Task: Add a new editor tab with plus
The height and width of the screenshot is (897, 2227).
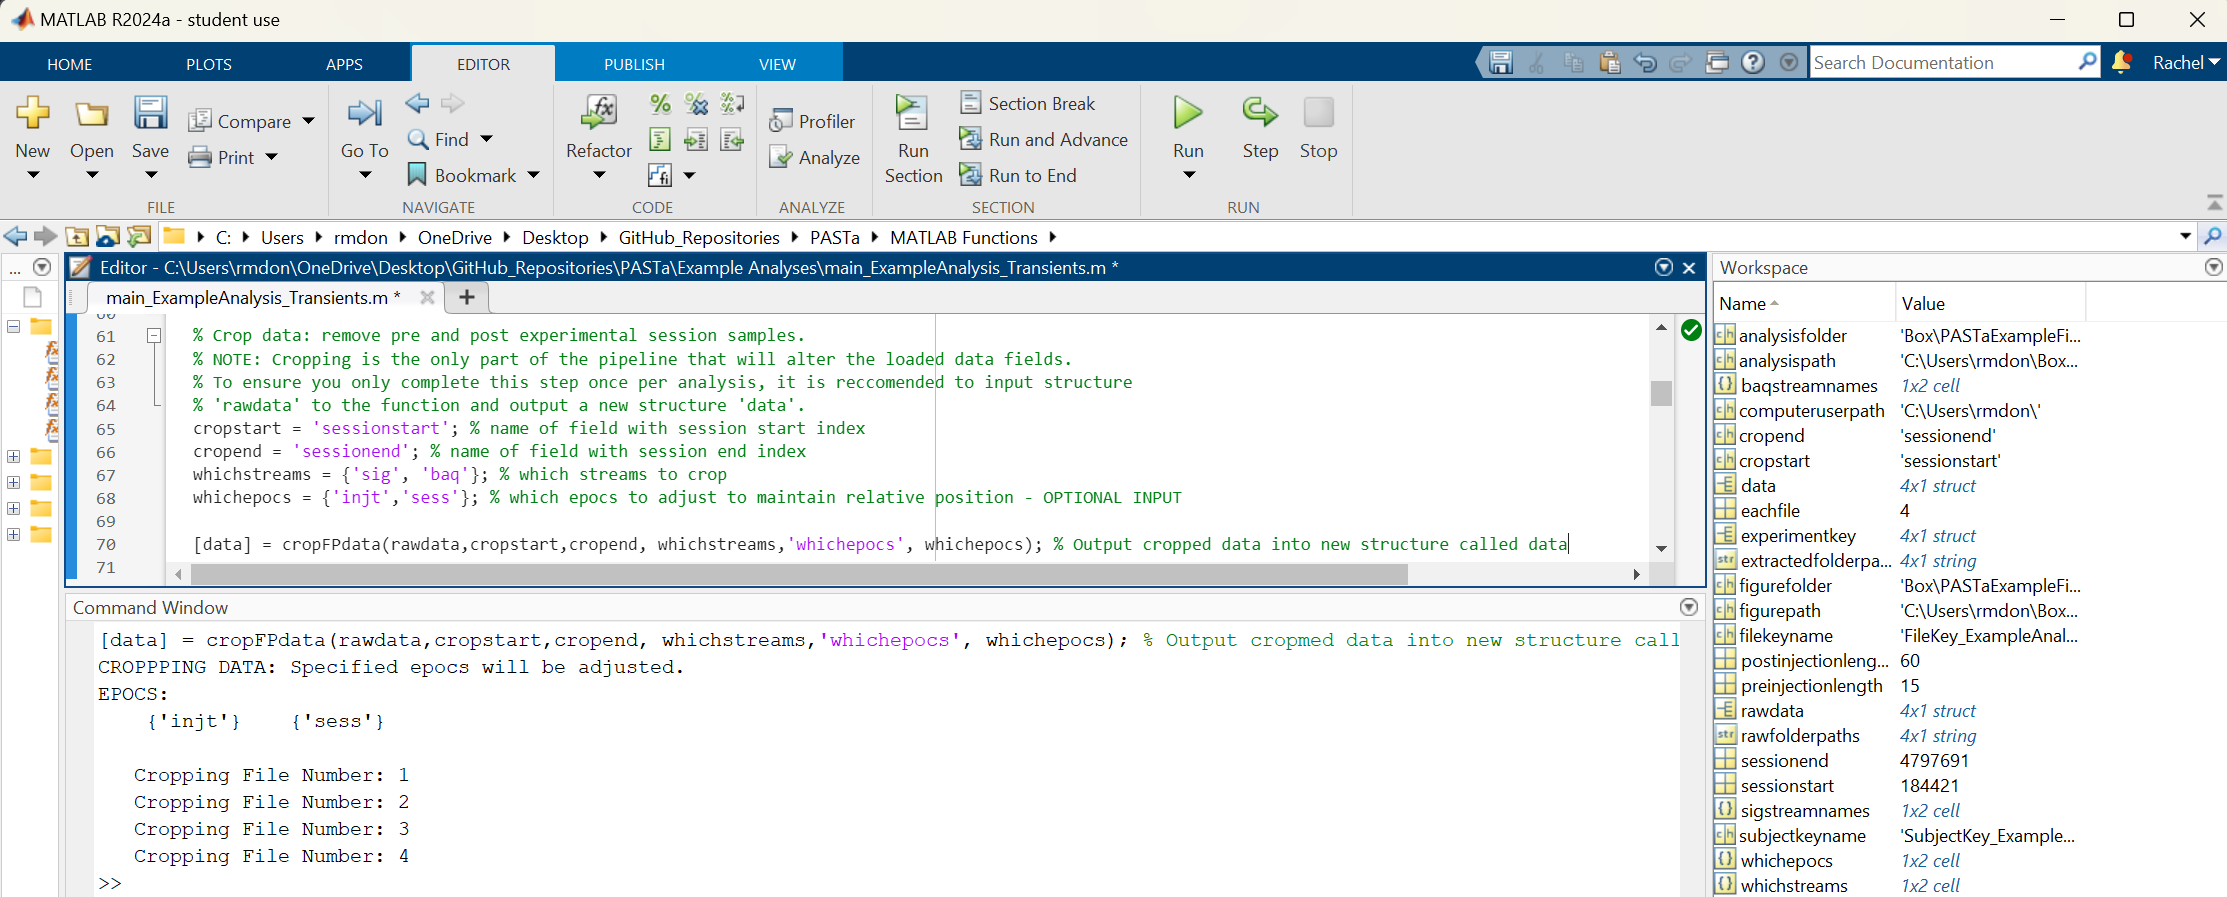Action: (466, 297)
